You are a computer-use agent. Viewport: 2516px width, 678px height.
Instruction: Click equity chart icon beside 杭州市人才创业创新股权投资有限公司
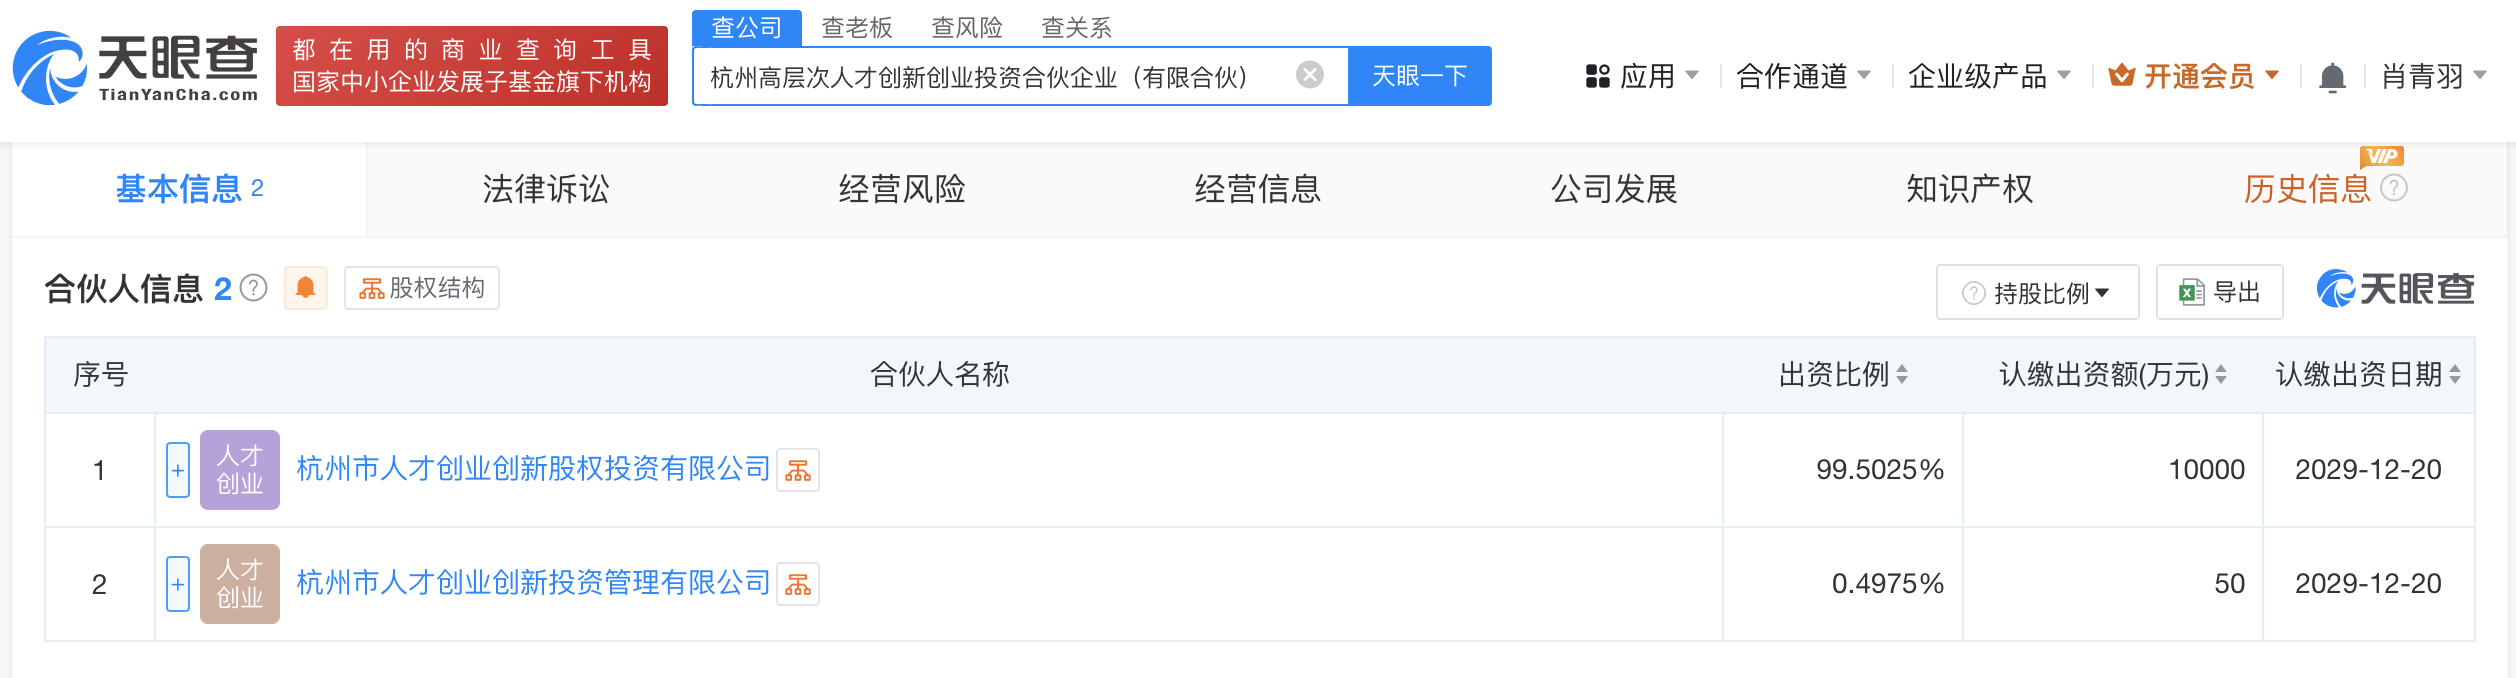(800, 470)
